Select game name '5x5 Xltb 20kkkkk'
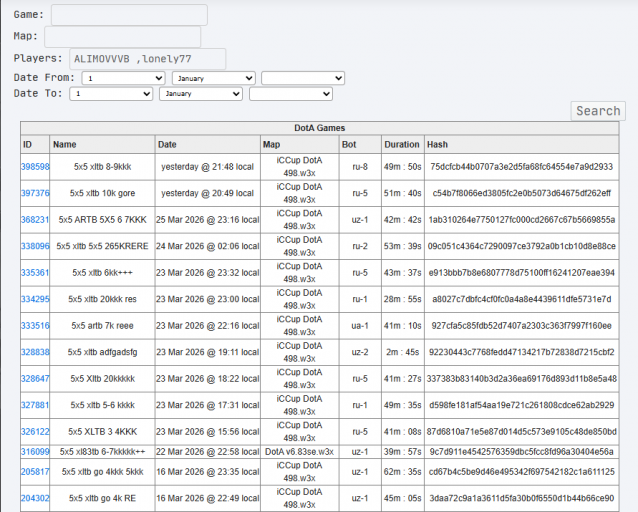This screenshot has width=638, height=512. click(103, 379)
